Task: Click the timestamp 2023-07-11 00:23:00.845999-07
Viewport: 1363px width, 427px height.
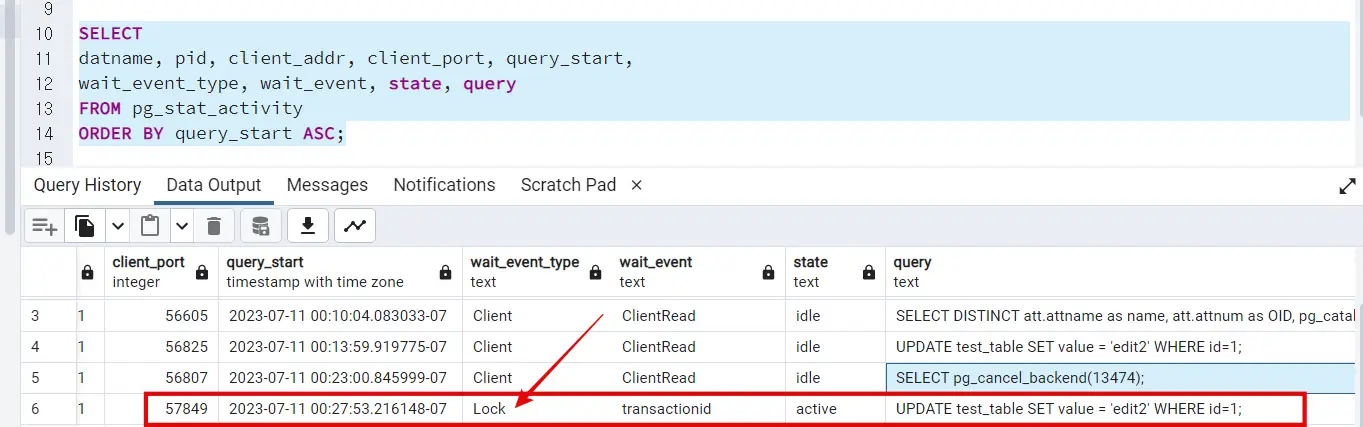Action: 338,378
